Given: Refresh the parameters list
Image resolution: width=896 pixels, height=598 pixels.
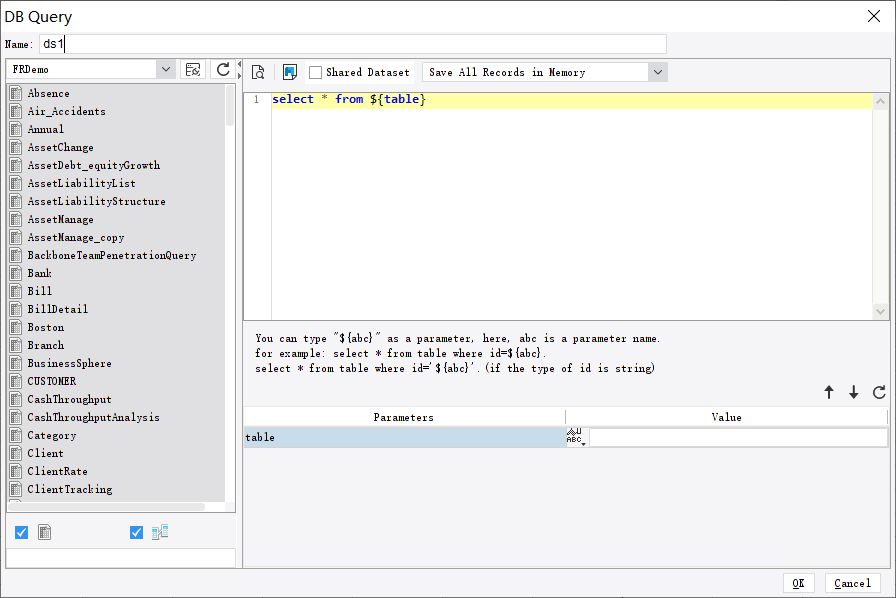Looking at the screenshot, I should [x=879, y=393].
